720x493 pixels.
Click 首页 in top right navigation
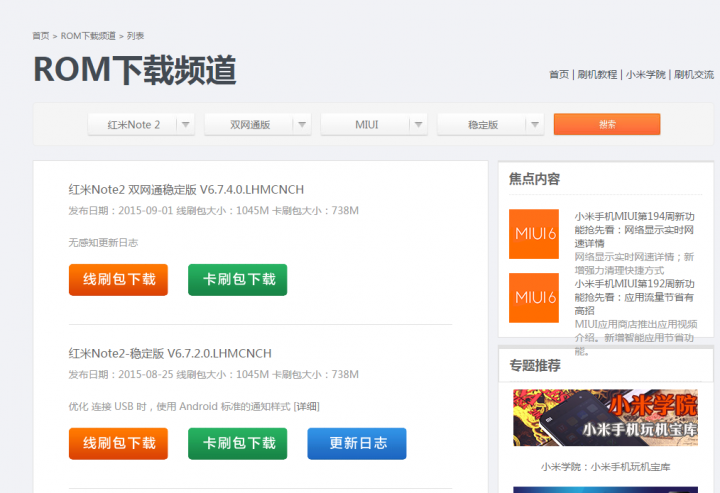pyautogui.click(x=559, y=74)
